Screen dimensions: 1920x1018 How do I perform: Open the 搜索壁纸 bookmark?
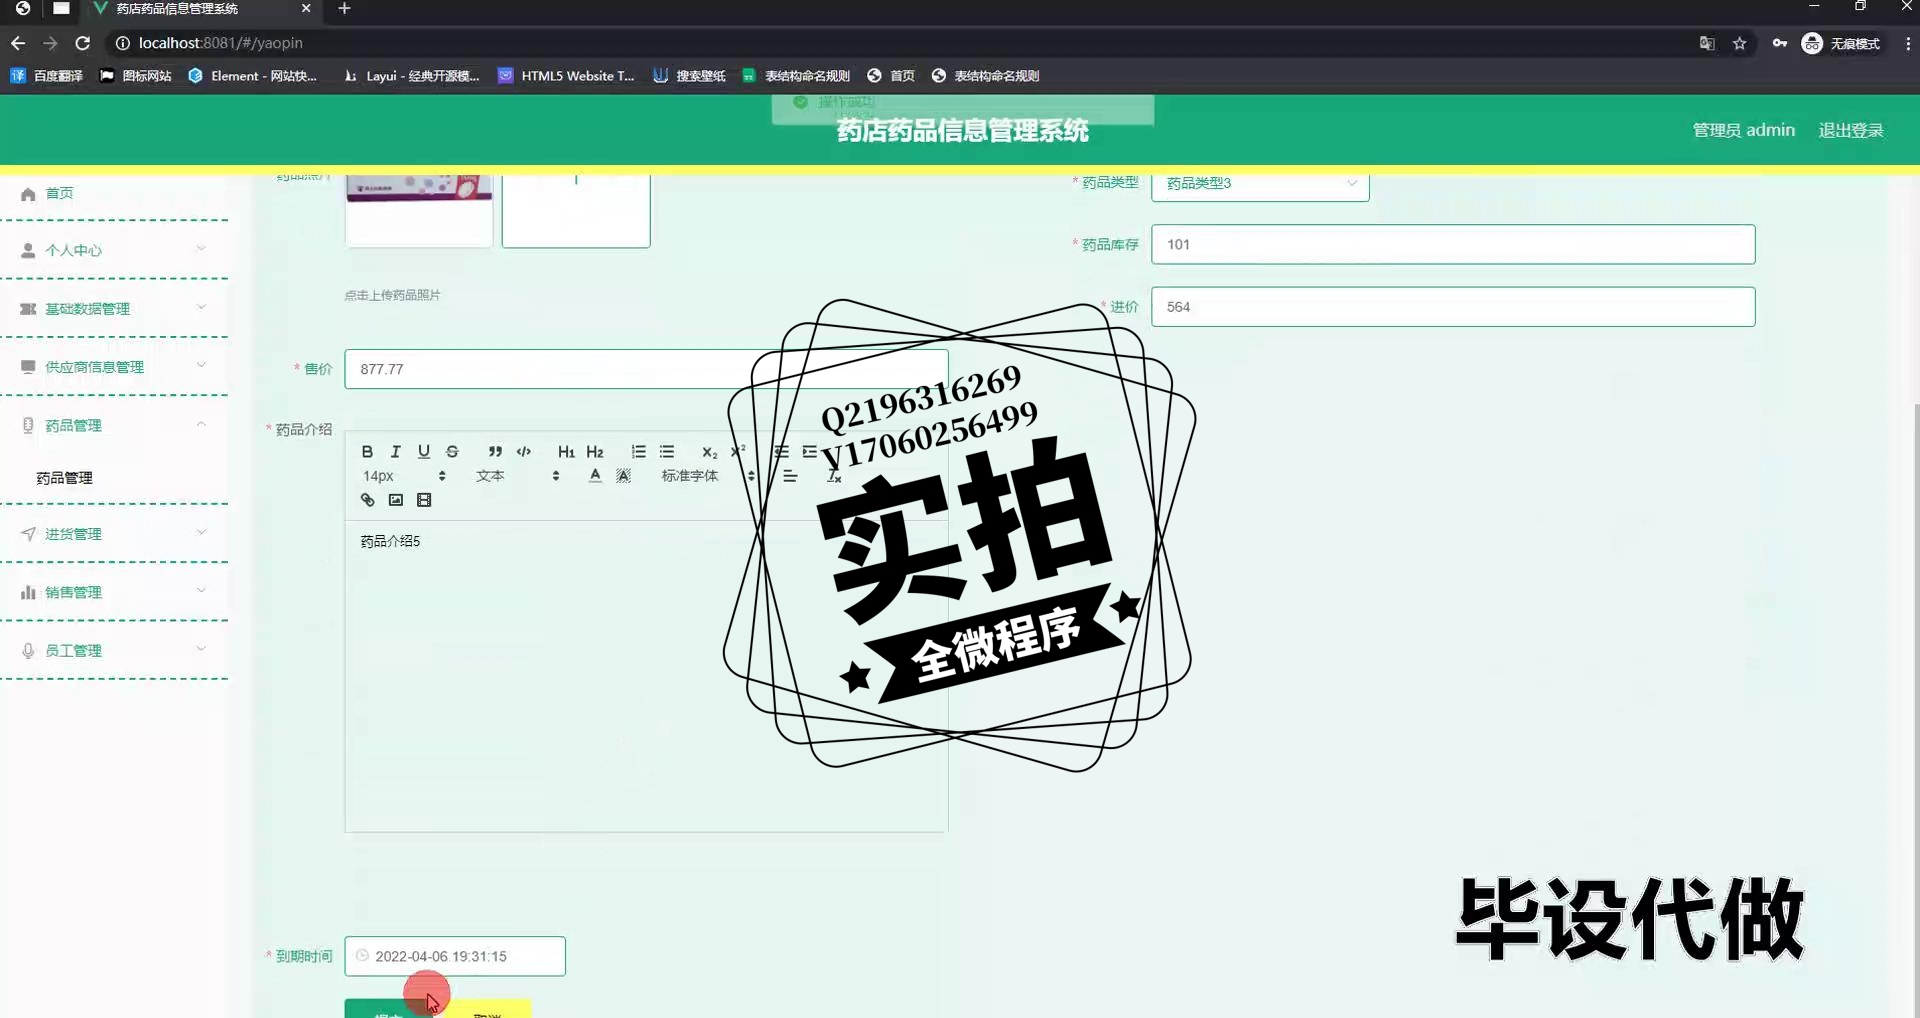pos(689,76)
